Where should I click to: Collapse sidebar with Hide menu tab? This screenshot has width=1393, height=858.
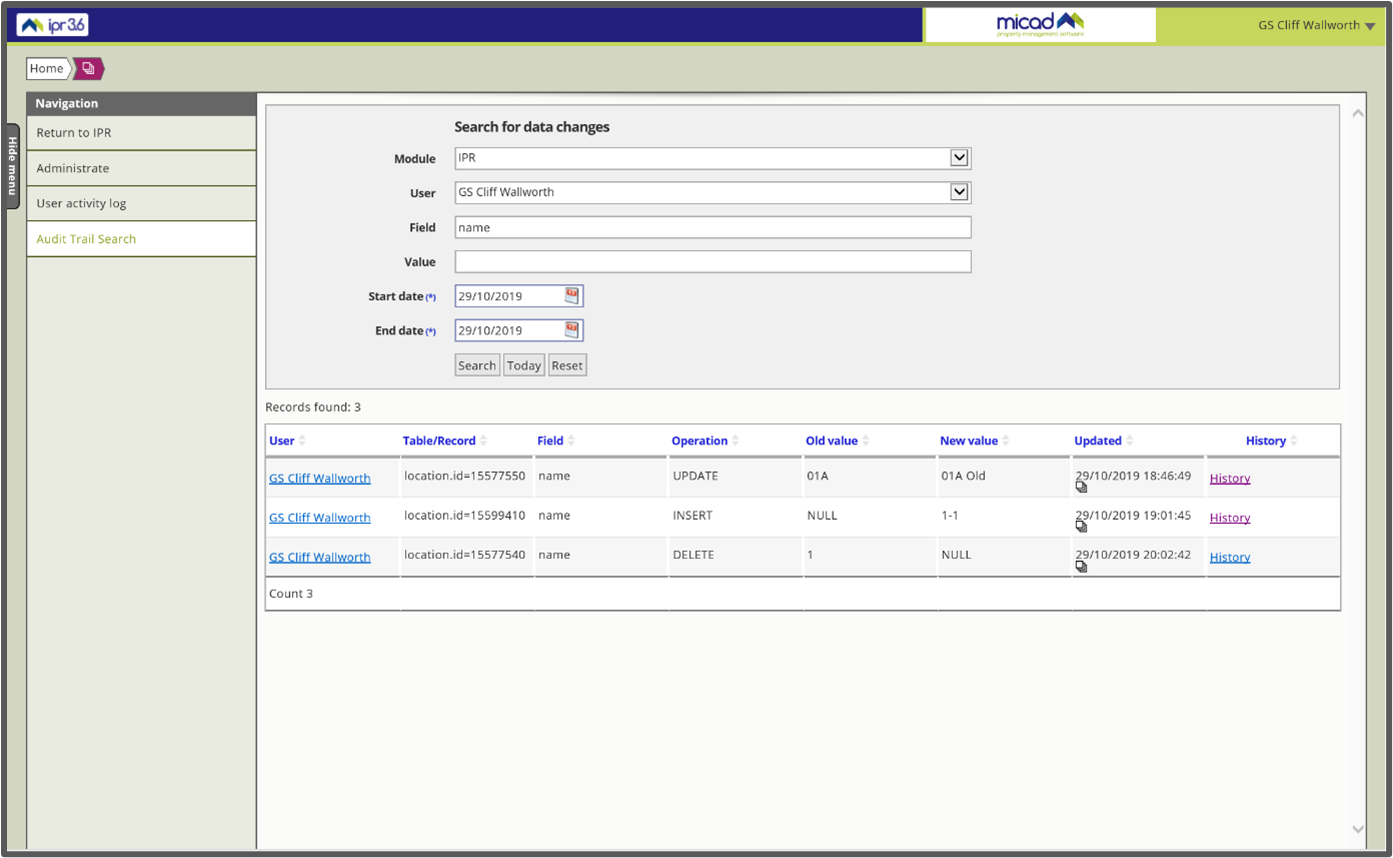(x=12, y=166)
